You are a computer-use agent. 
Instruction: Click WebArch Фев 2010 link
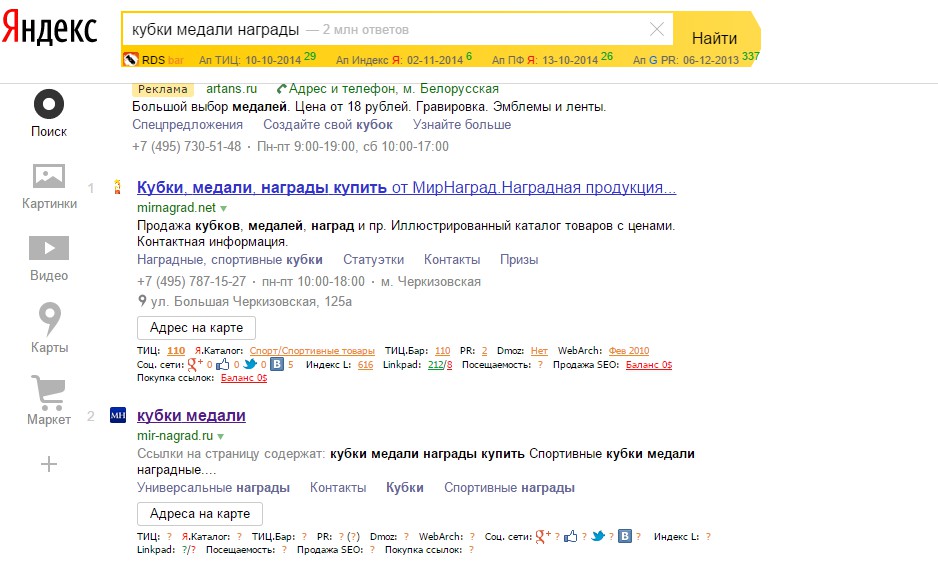coord(629,351)
